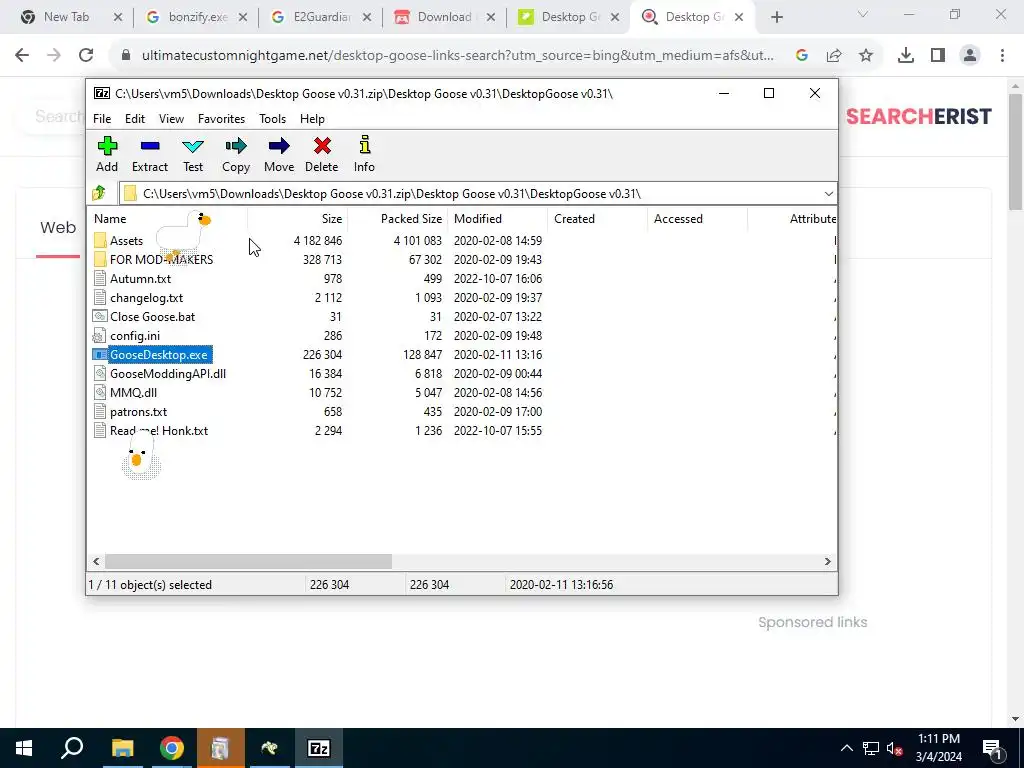The height and width of the screenshot is (768, 1024).
Task: Click the share page icon in Chrome
Action: [x=834, y=56]
